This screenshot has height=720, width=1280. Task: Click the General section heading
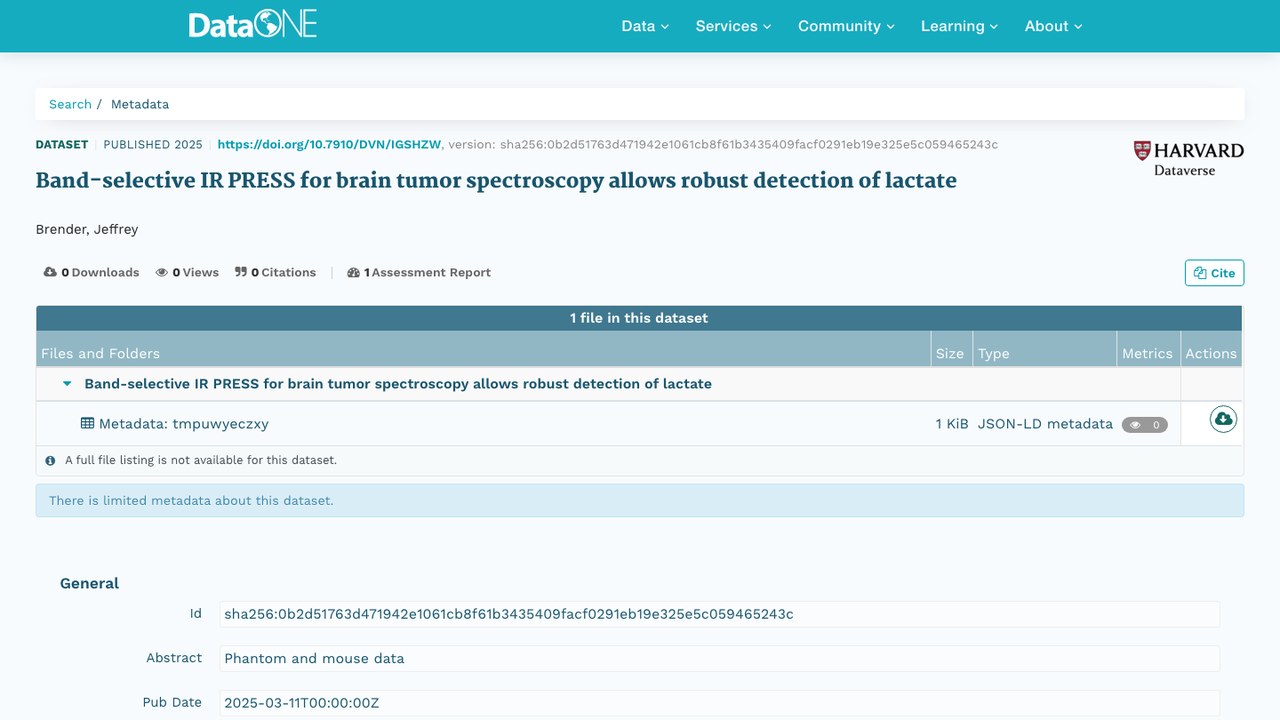coord(89,583)
